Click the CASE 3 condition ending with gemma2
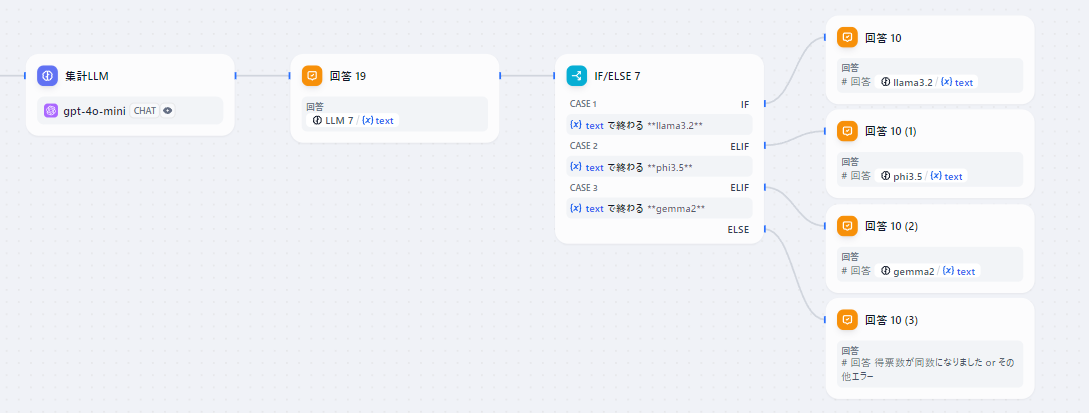 tap(660, 208)
